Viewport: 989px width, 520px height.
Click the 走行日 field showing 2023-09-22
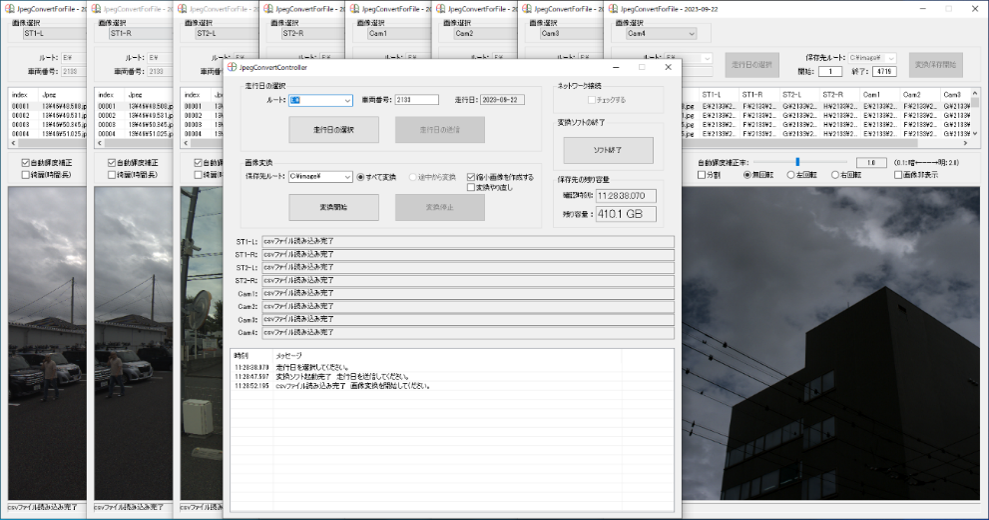pyautogui.click(x=502, y=100)
